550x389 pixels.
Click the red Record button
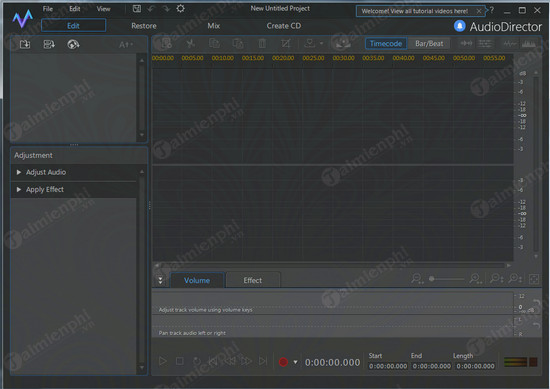coord(283,362)
